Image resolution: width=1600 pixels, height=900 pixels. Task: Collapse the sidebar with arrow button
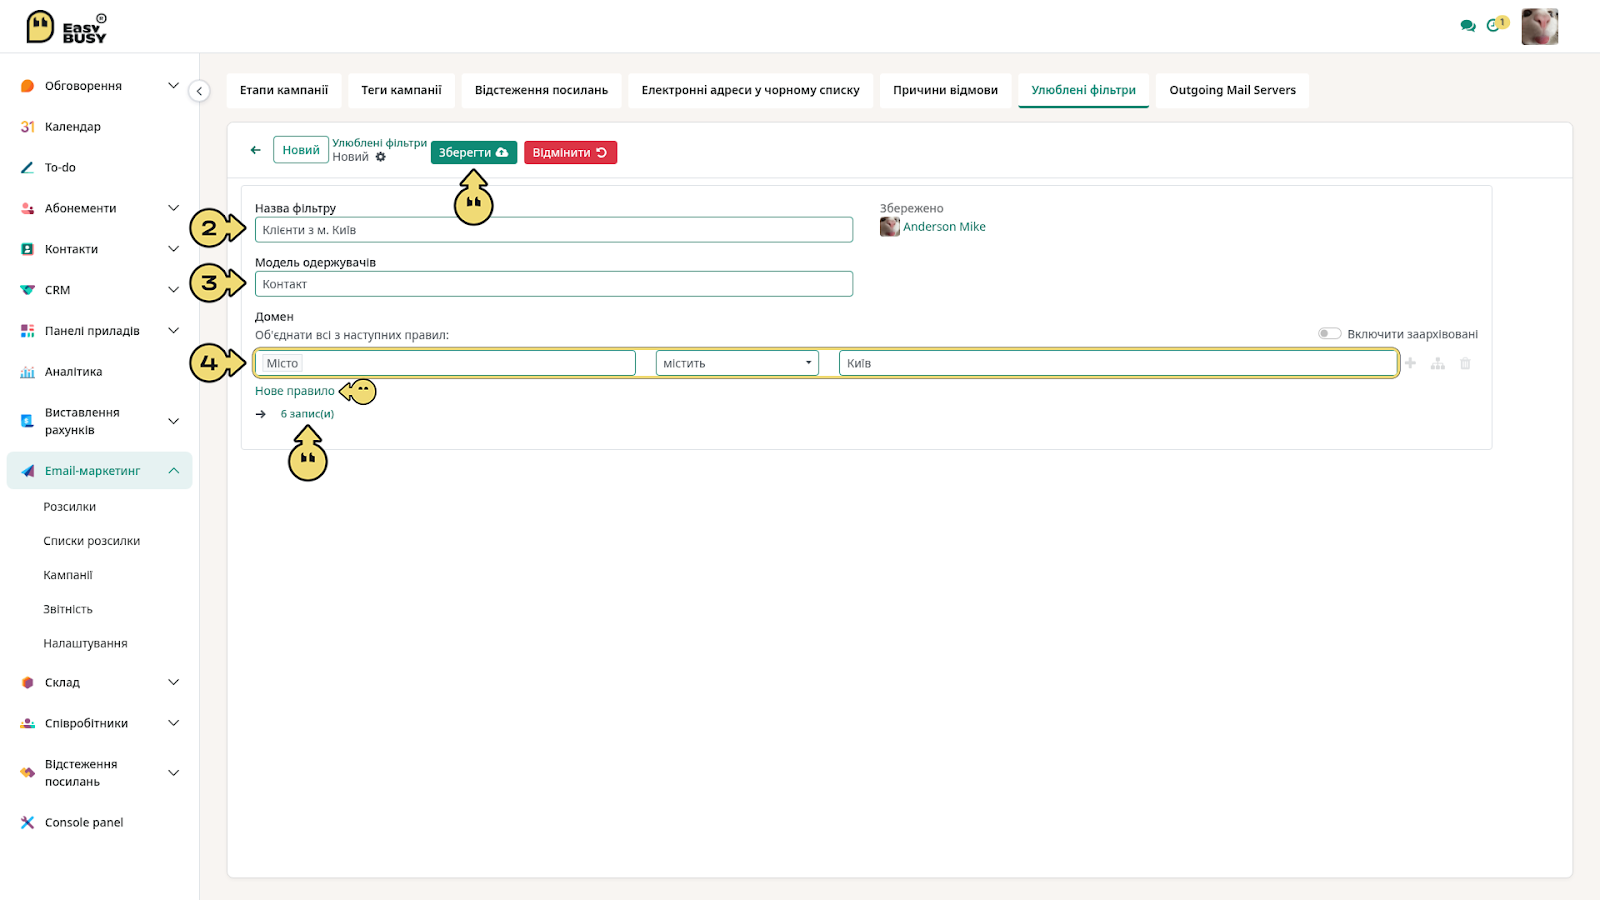199,91
